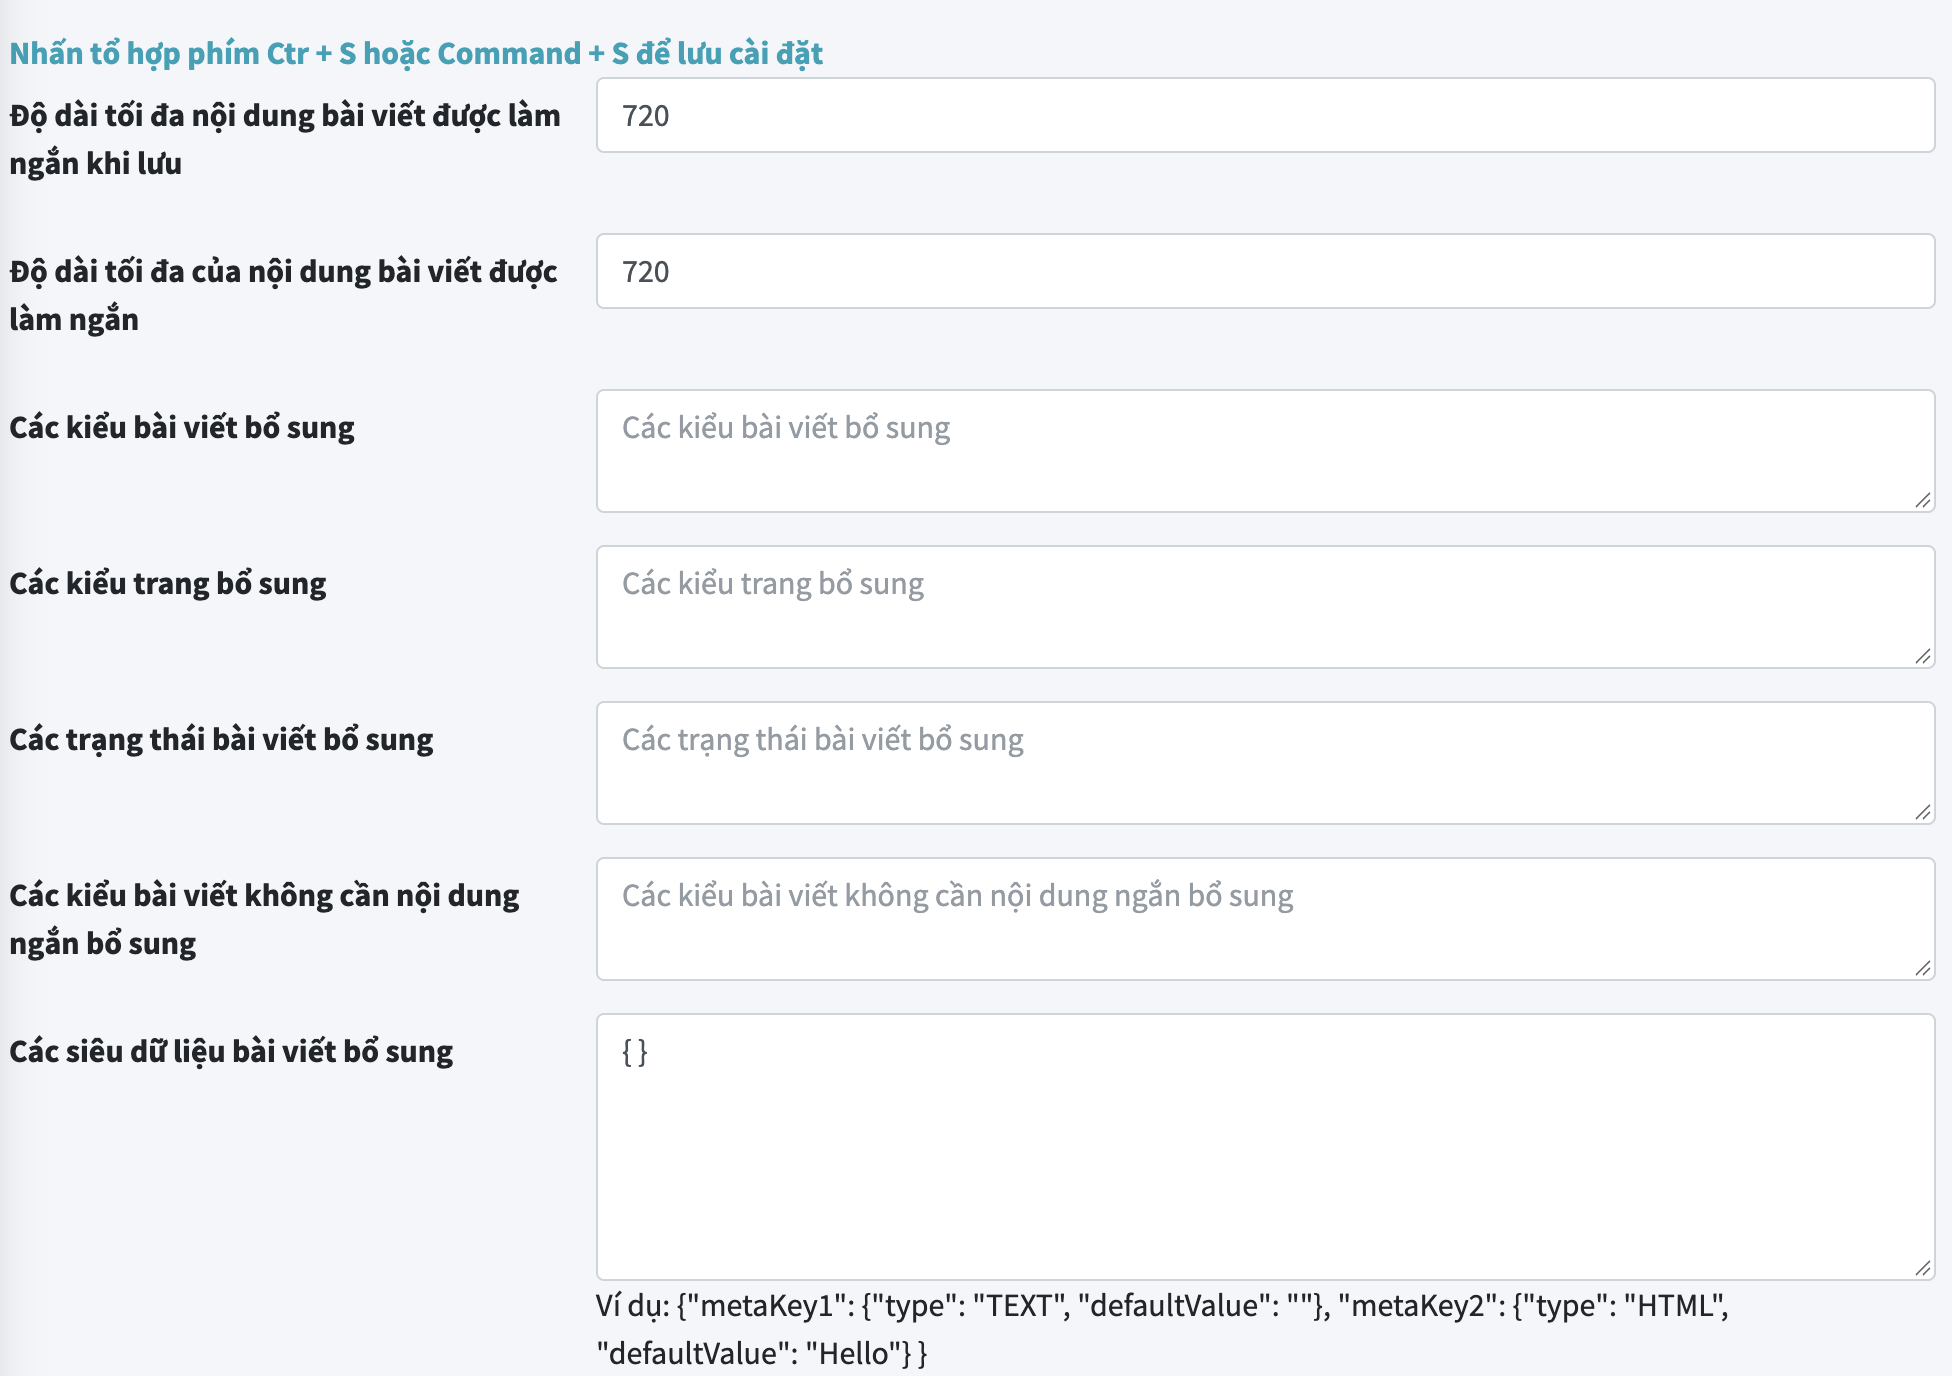The width and height of the screenshot is (1952, 1376).
Task: Click resize handle of page types textarea
Action: [x=1922, y=656]
